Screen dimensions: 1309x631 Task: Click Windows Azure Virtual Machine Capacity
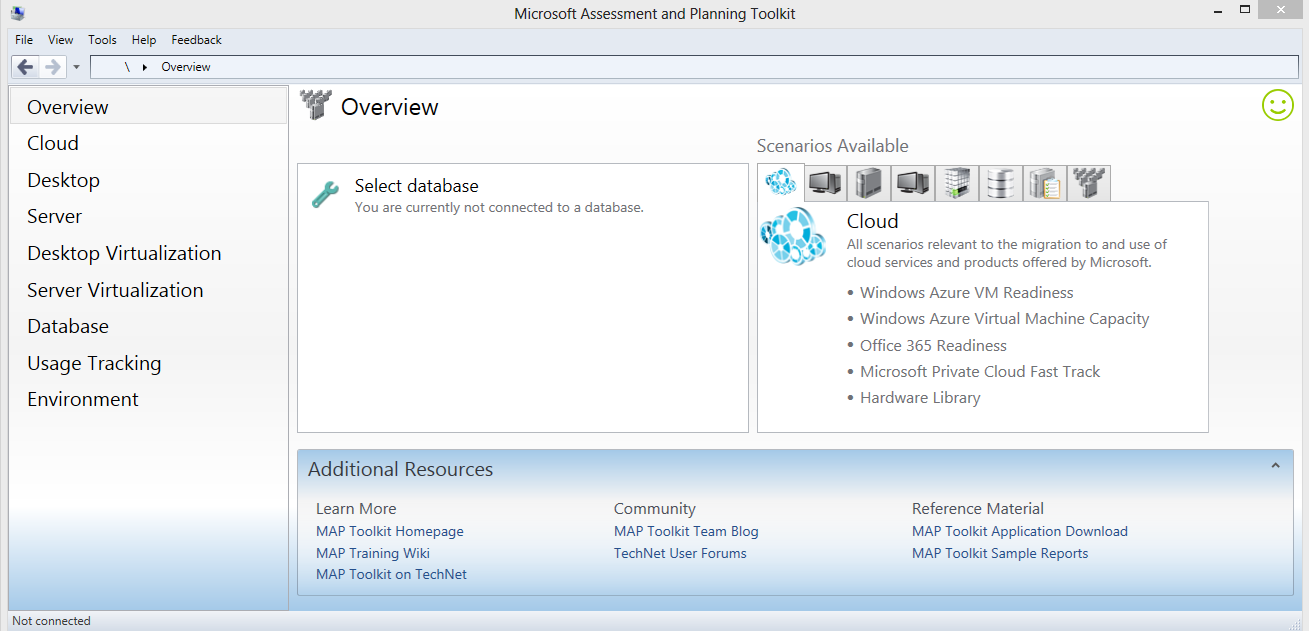[x=1005, y=319]
